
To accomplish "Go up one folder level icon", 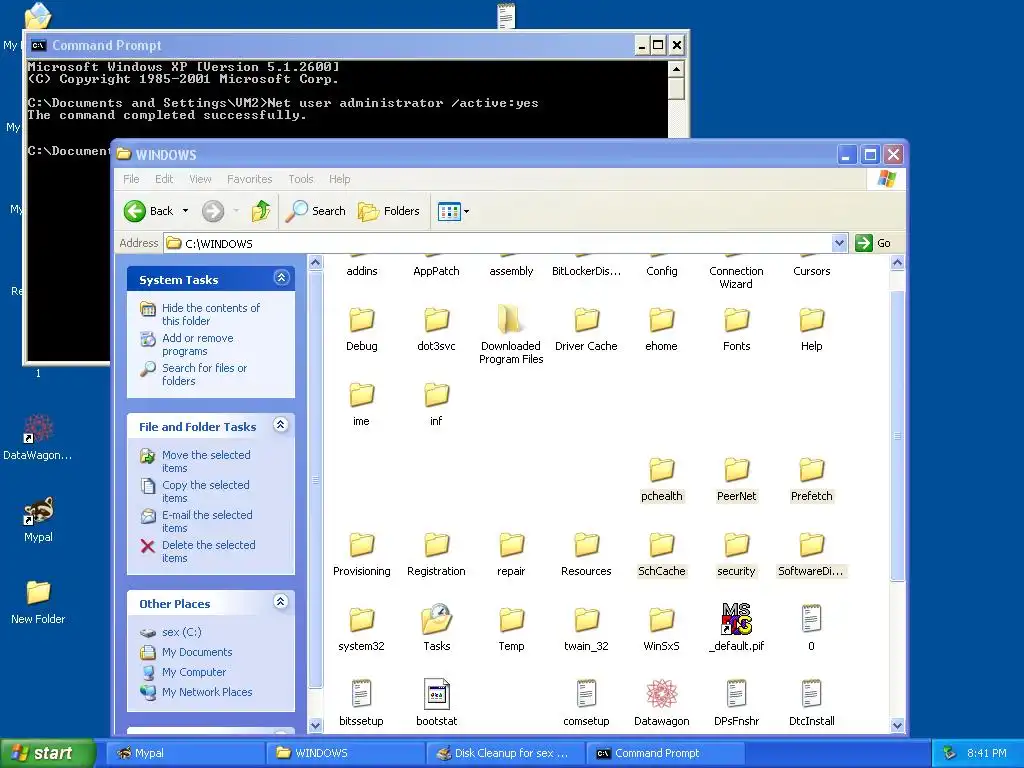I will coord(261,211).
